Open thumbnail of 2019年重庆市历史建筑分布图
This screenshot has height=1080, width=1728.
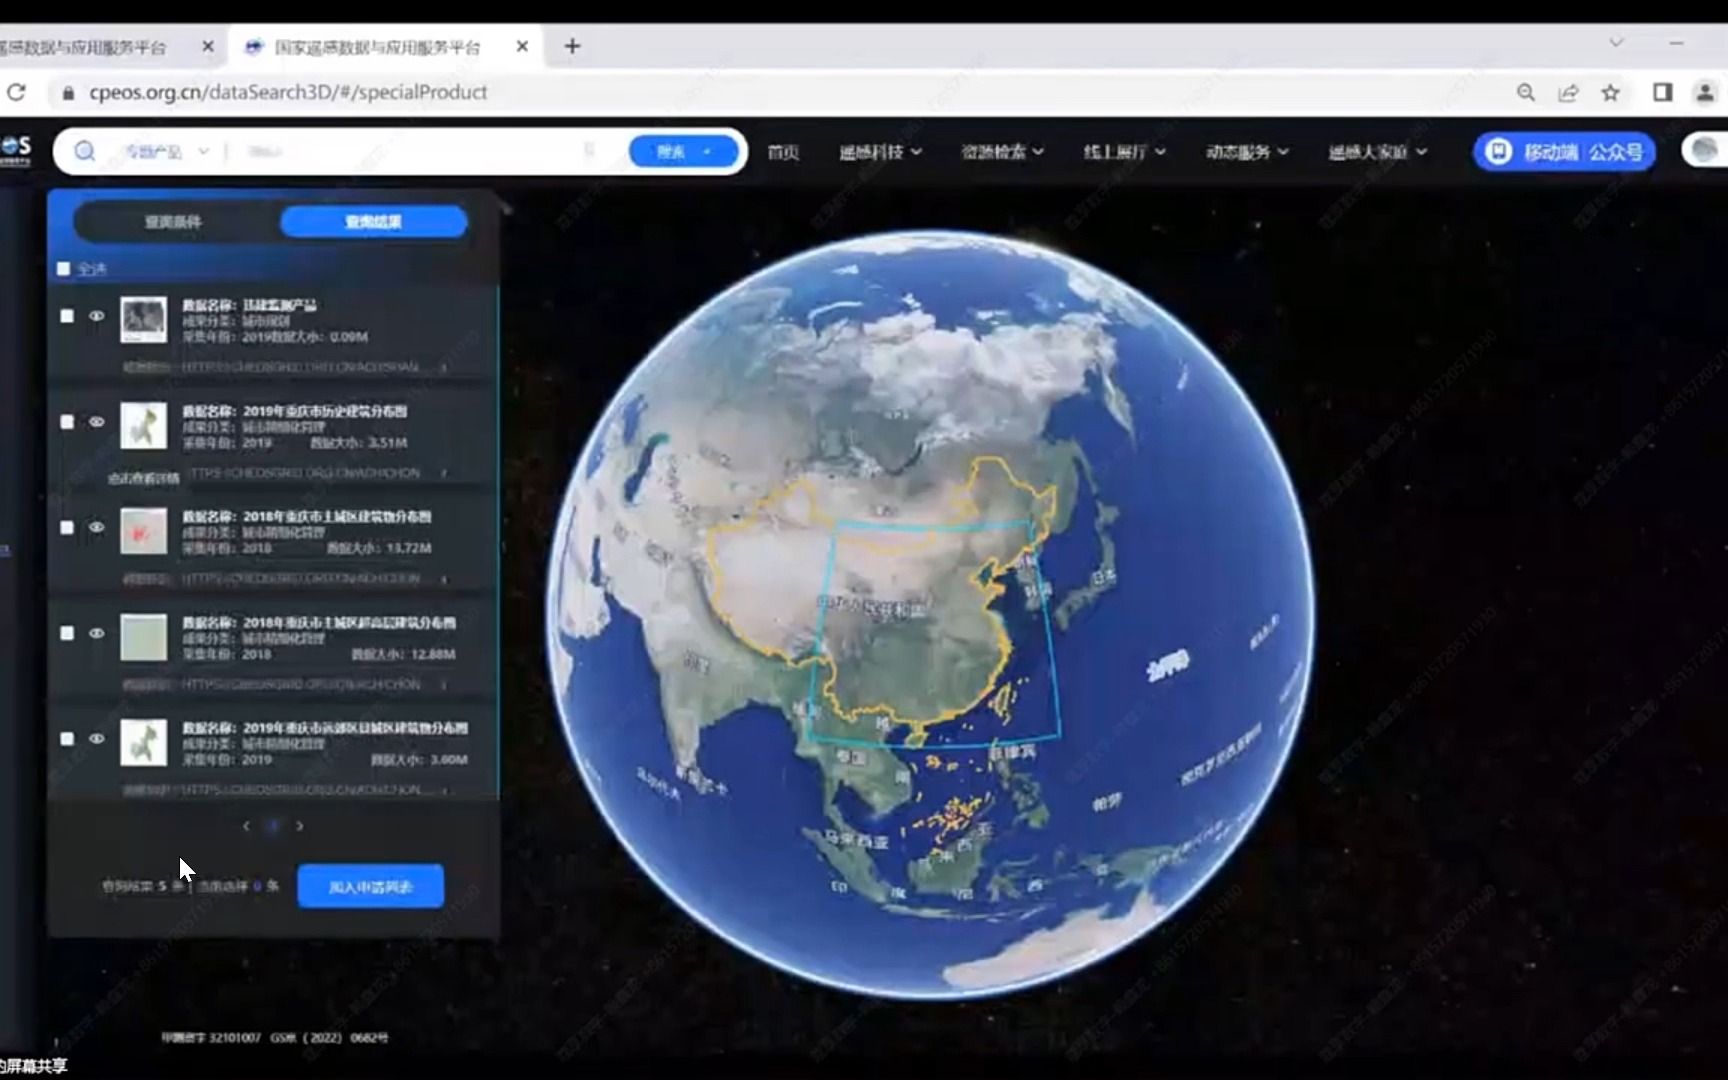[144, 426]
